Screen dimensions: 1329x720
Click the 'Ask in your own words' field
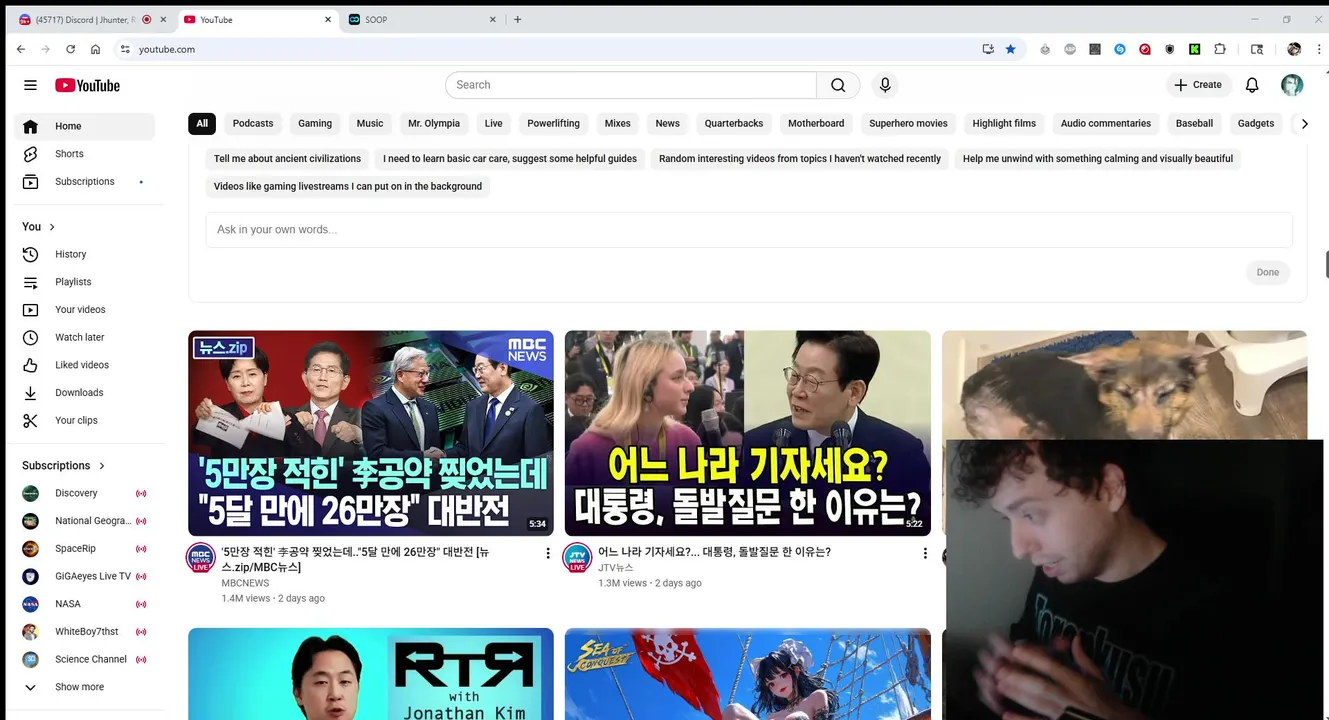[749, 230]
